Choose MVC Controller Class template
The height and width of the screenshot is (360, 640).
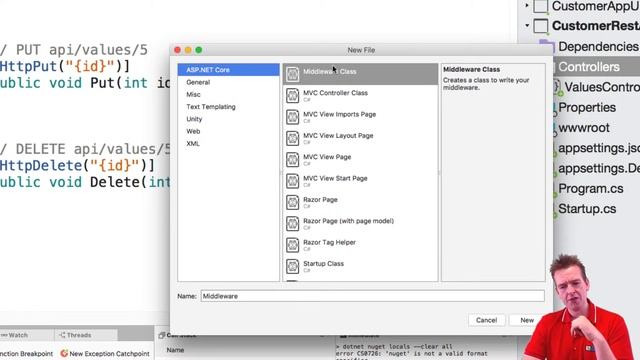[x=335, y=93]
